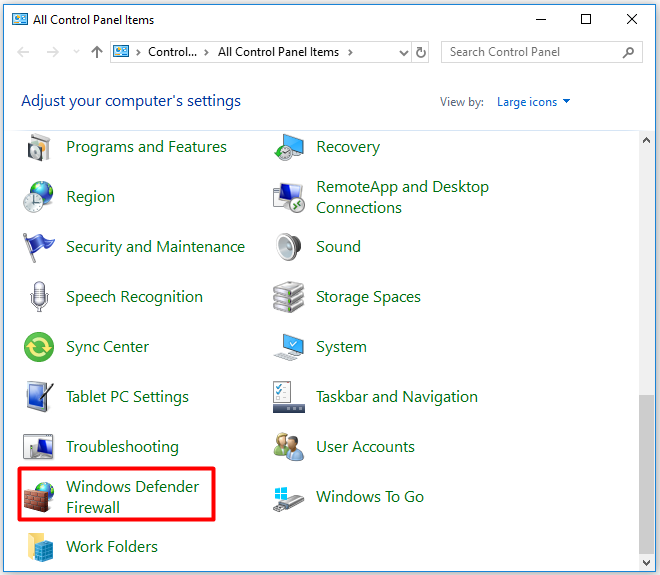Go up one level with Up arrow
660x575 pixels.
(x=96, y=53)
